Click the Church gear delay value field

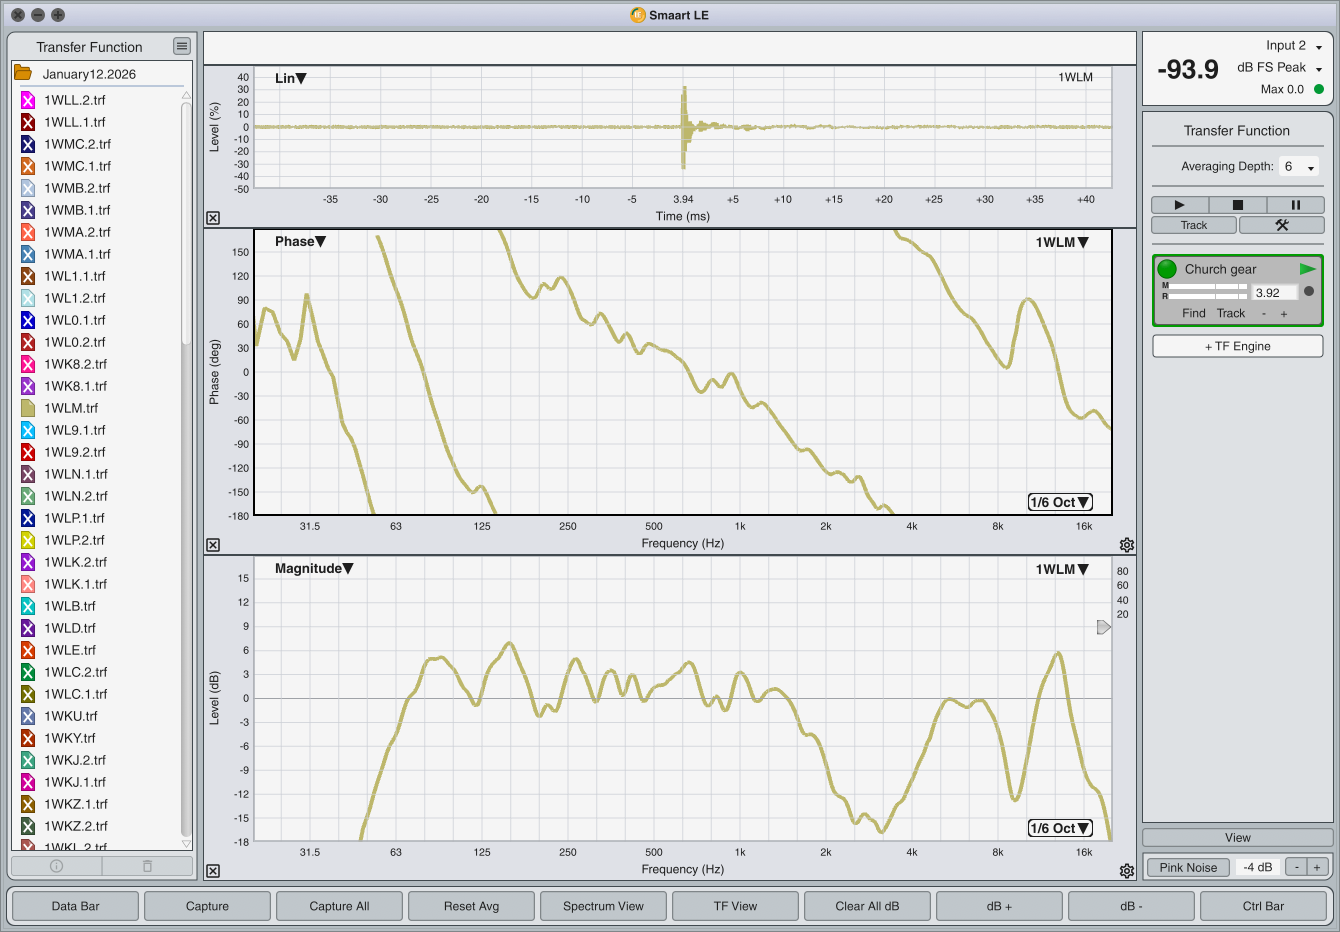1274,293
